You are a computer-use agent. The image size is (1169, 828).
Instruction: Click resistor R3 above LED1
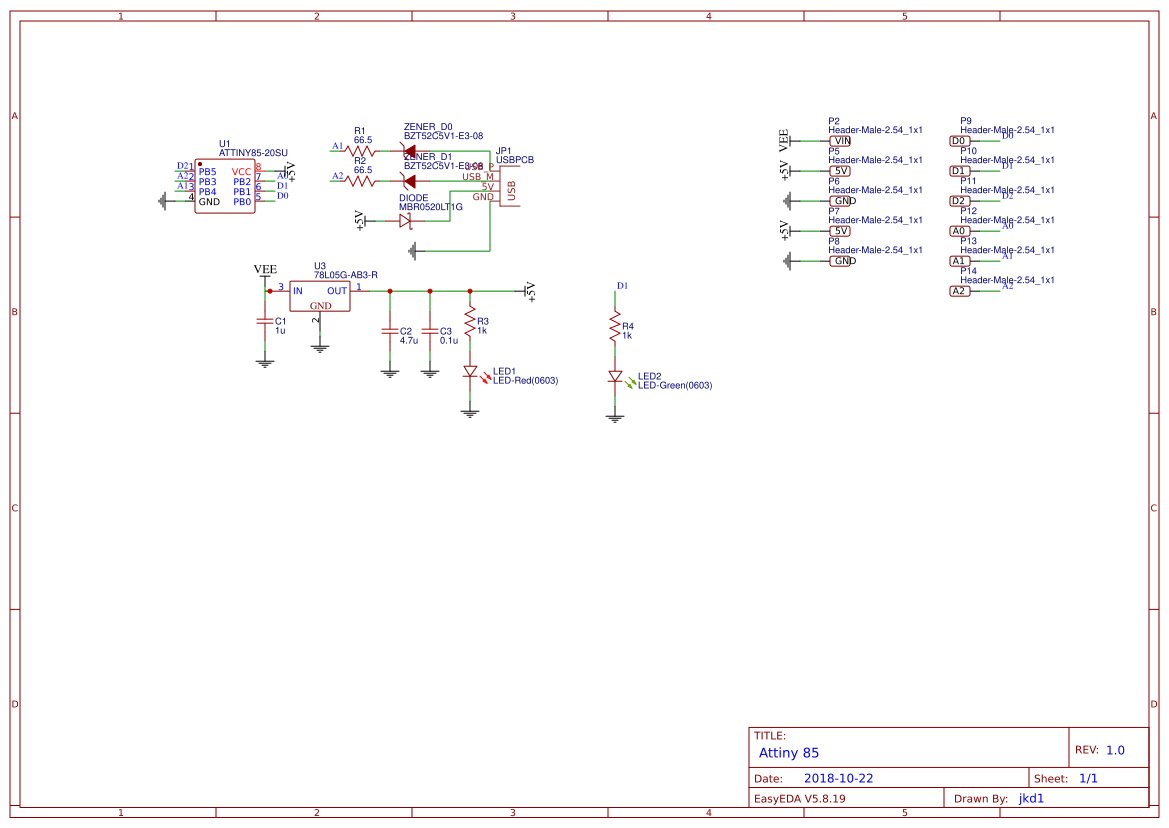pyautogui.click(x=470, y=322)
